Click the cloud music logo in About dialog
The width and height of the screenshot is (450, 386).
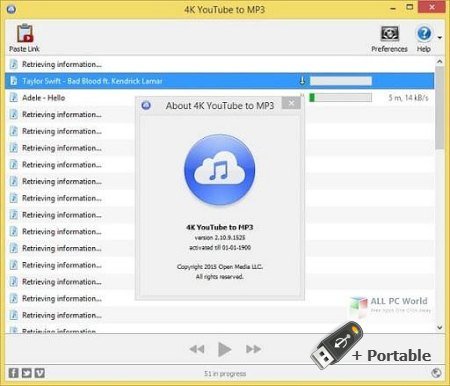[x=220, y=169]
